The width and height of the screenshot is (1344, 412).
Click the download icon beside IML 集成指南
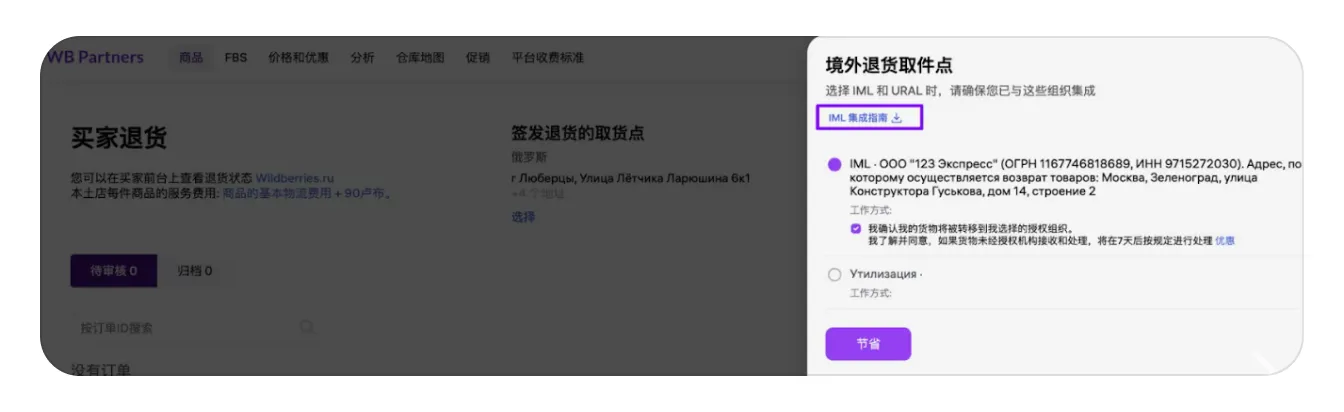pos(897,118)
